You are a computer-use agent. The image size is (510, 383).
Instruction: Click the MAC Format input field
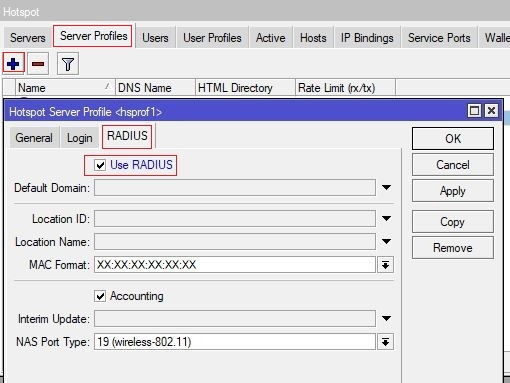pos(235,265)
